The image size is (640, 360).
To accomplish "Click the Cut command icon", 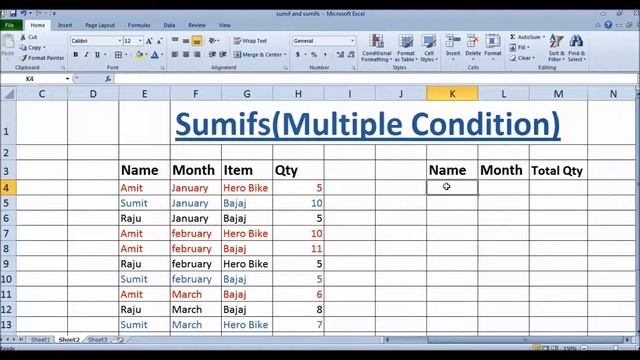I will pos(23,37).
